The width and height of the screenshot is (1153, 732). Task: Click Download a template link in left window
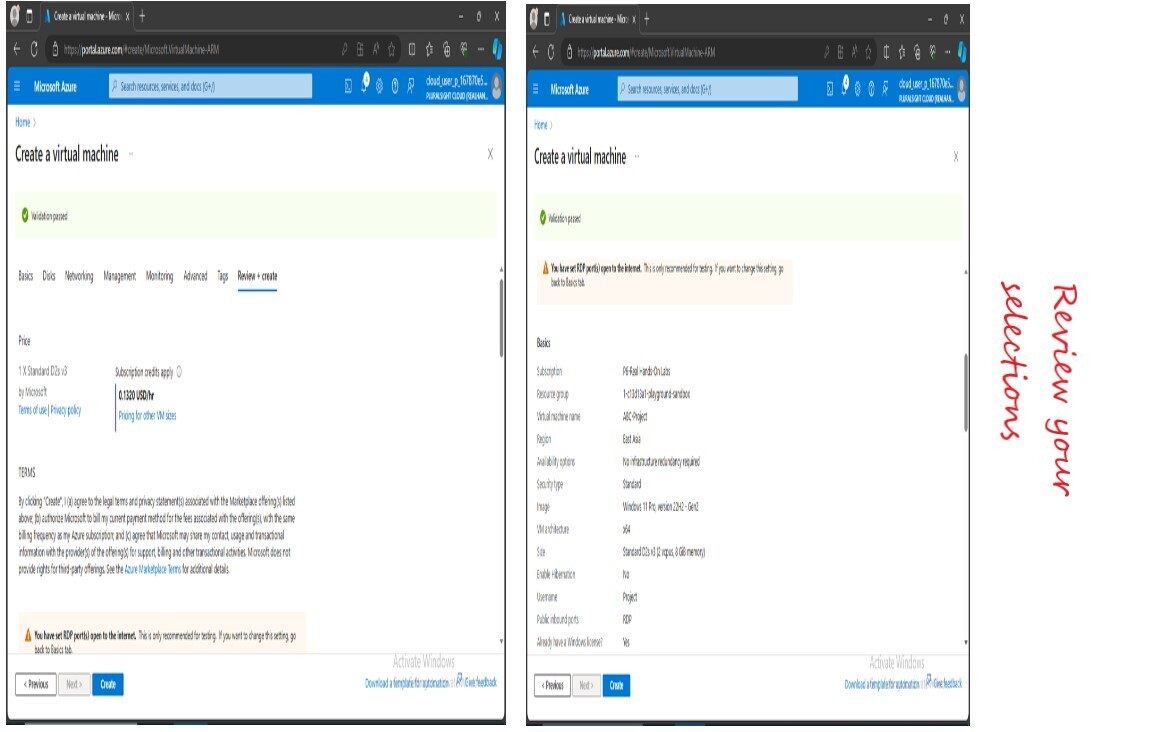(407, 683)
